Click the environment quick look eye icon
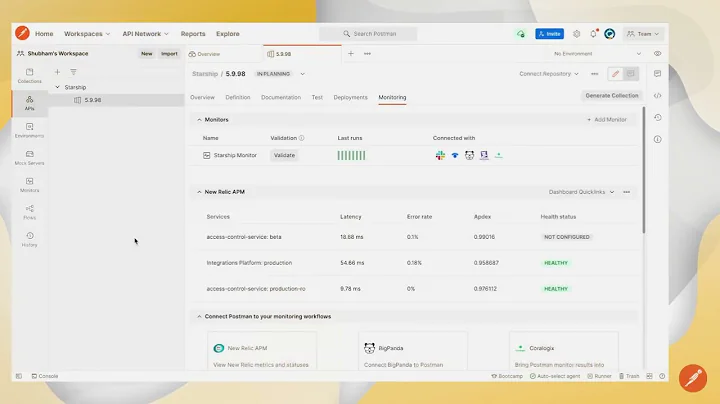The width and height of the screenshot is (720, 404). pos(658,54)
